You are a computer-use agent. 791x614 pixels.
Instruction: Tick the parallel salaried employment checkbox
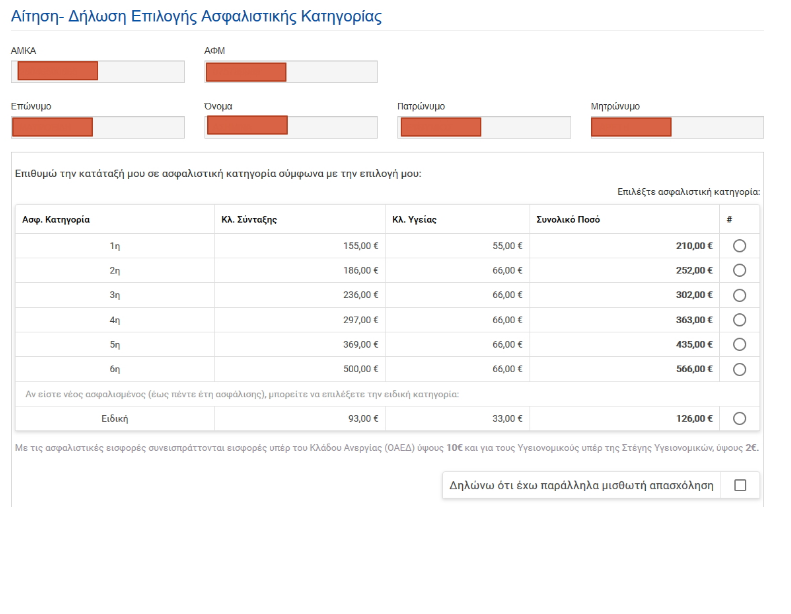coord(740,485)
